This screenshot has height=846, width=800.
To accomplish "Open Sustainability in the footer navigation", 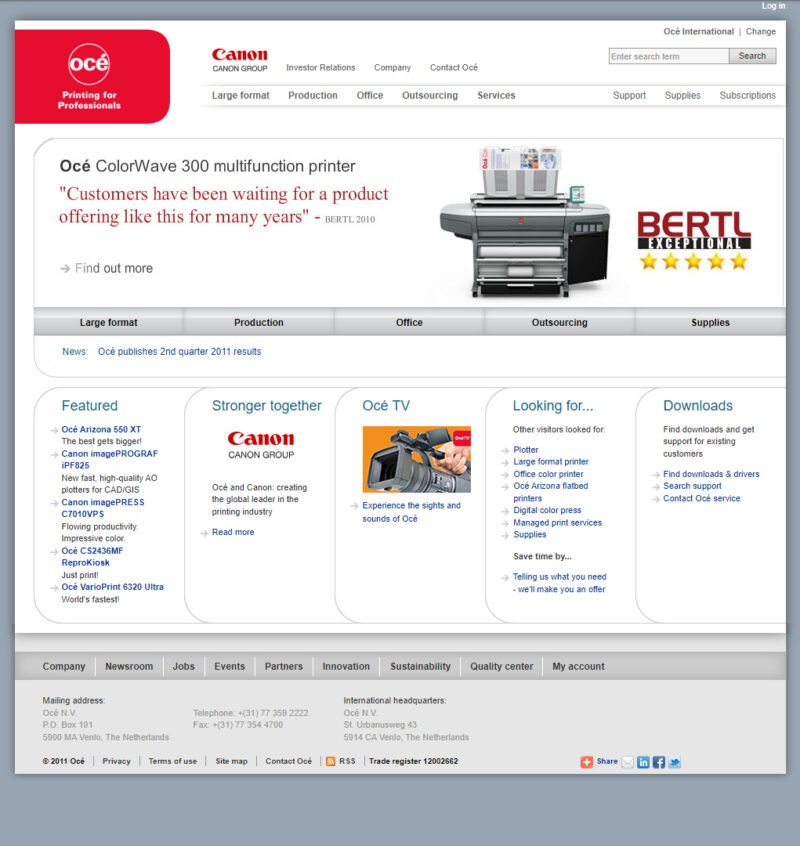I will pos(420,666).
